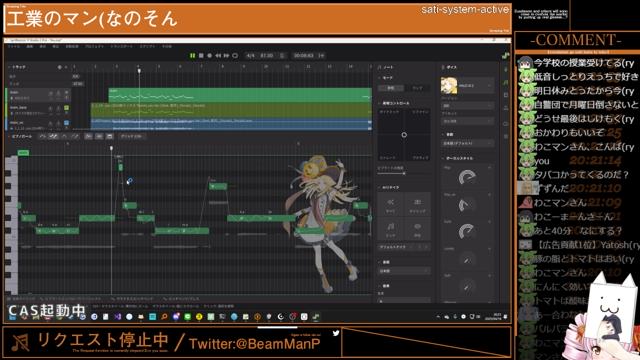Open the voice language dropdown 日本語(デフォルト)
Screen dimensions: 640x360
tap(468, 144)
